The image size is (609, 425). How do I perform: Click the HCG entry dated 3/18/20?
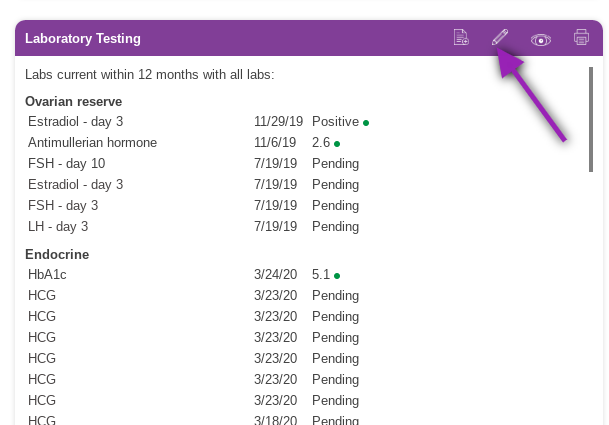pos(42,420)
